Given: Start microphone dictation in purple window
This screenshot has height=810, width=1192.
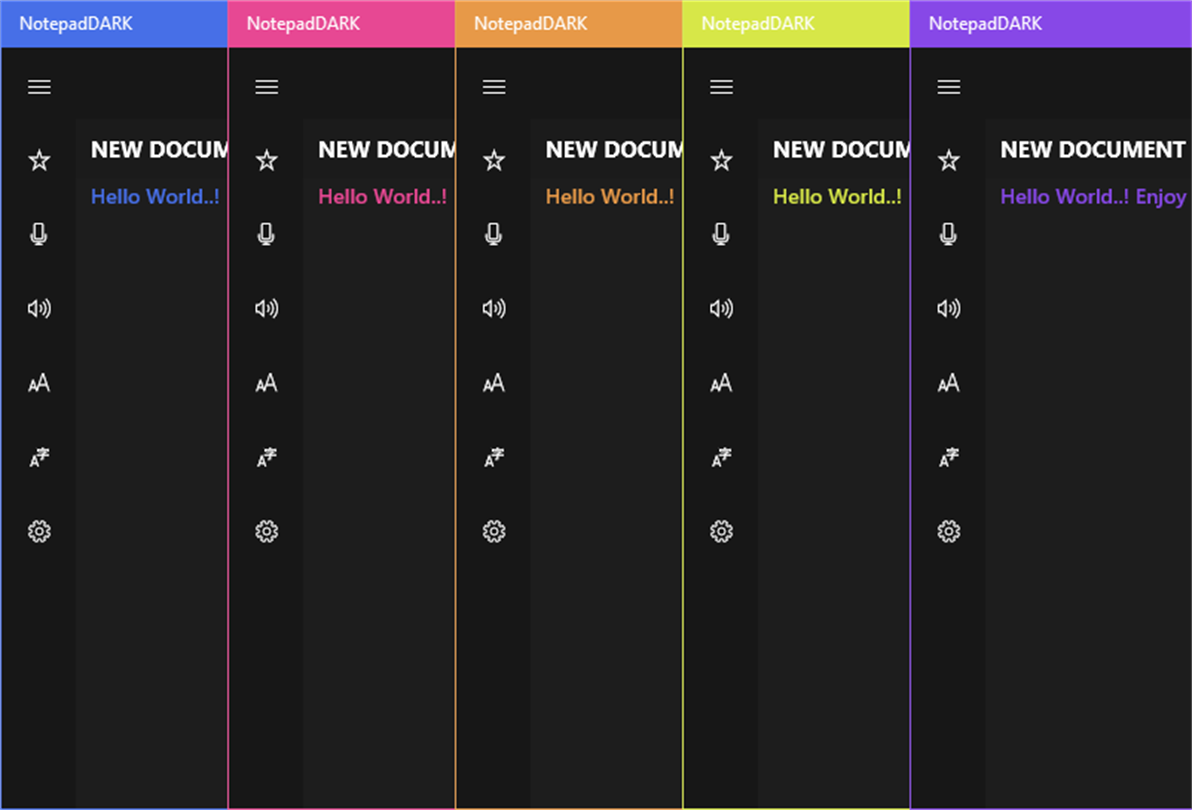Looking at the screenshot, I should 948,234.
